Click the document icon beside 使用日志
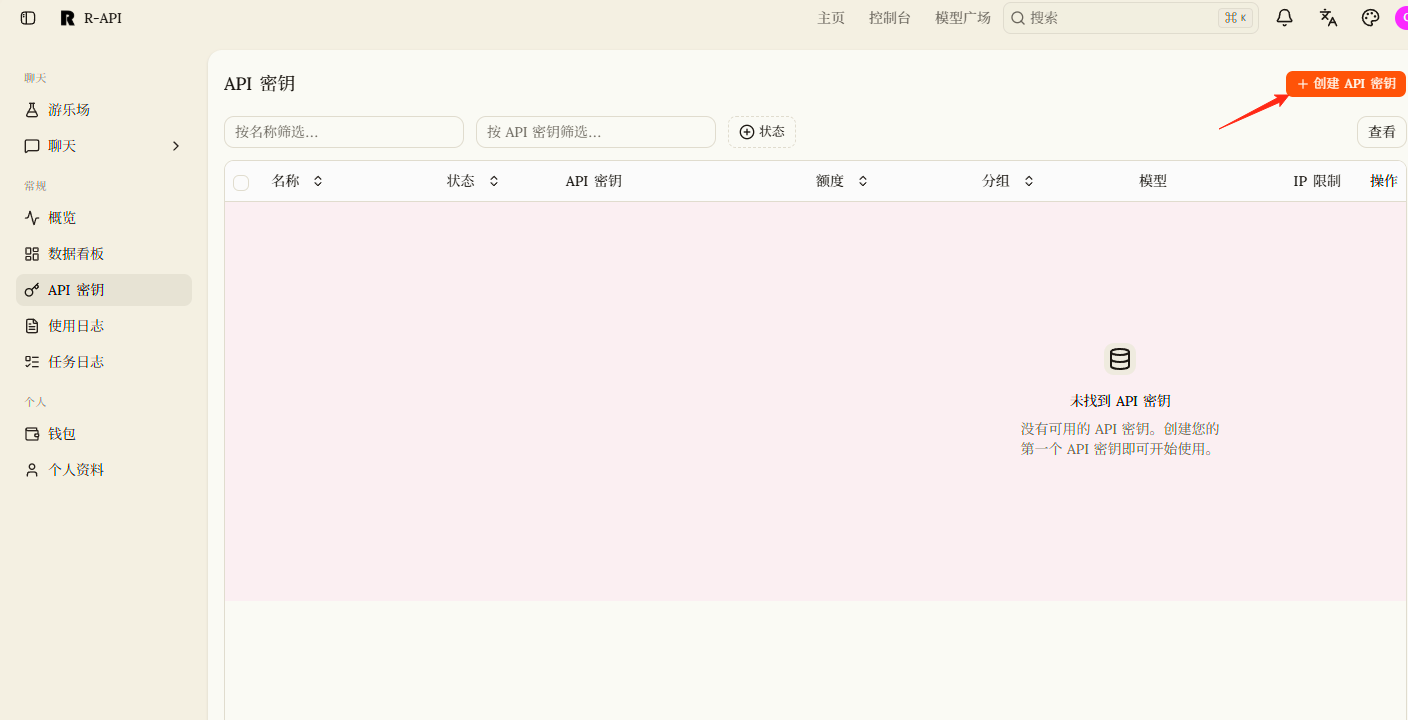Viewport: 1408px width, 720px height. pos(32,326)
